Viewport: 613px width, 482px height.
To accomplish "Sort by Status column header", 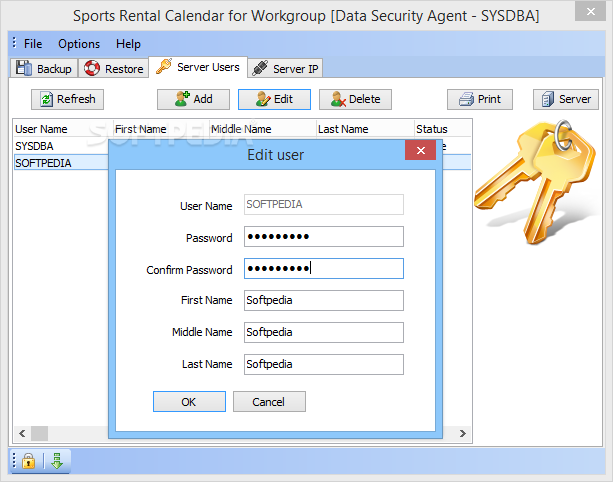I will (x=443, y=129).
